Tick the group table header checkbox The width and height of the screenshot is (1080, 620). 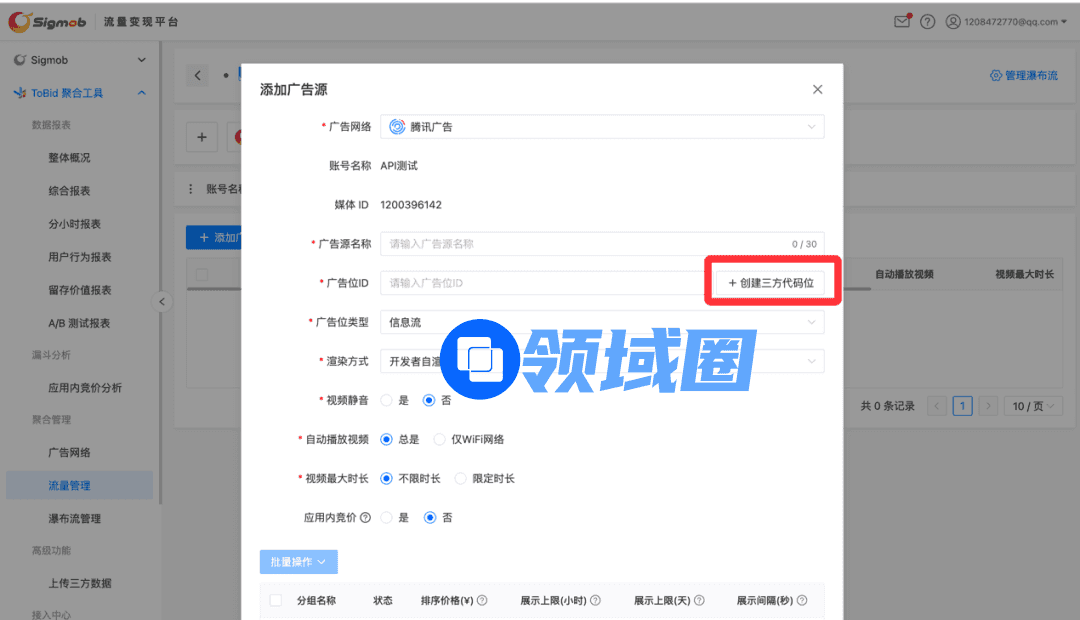click(x=276, y=601)
